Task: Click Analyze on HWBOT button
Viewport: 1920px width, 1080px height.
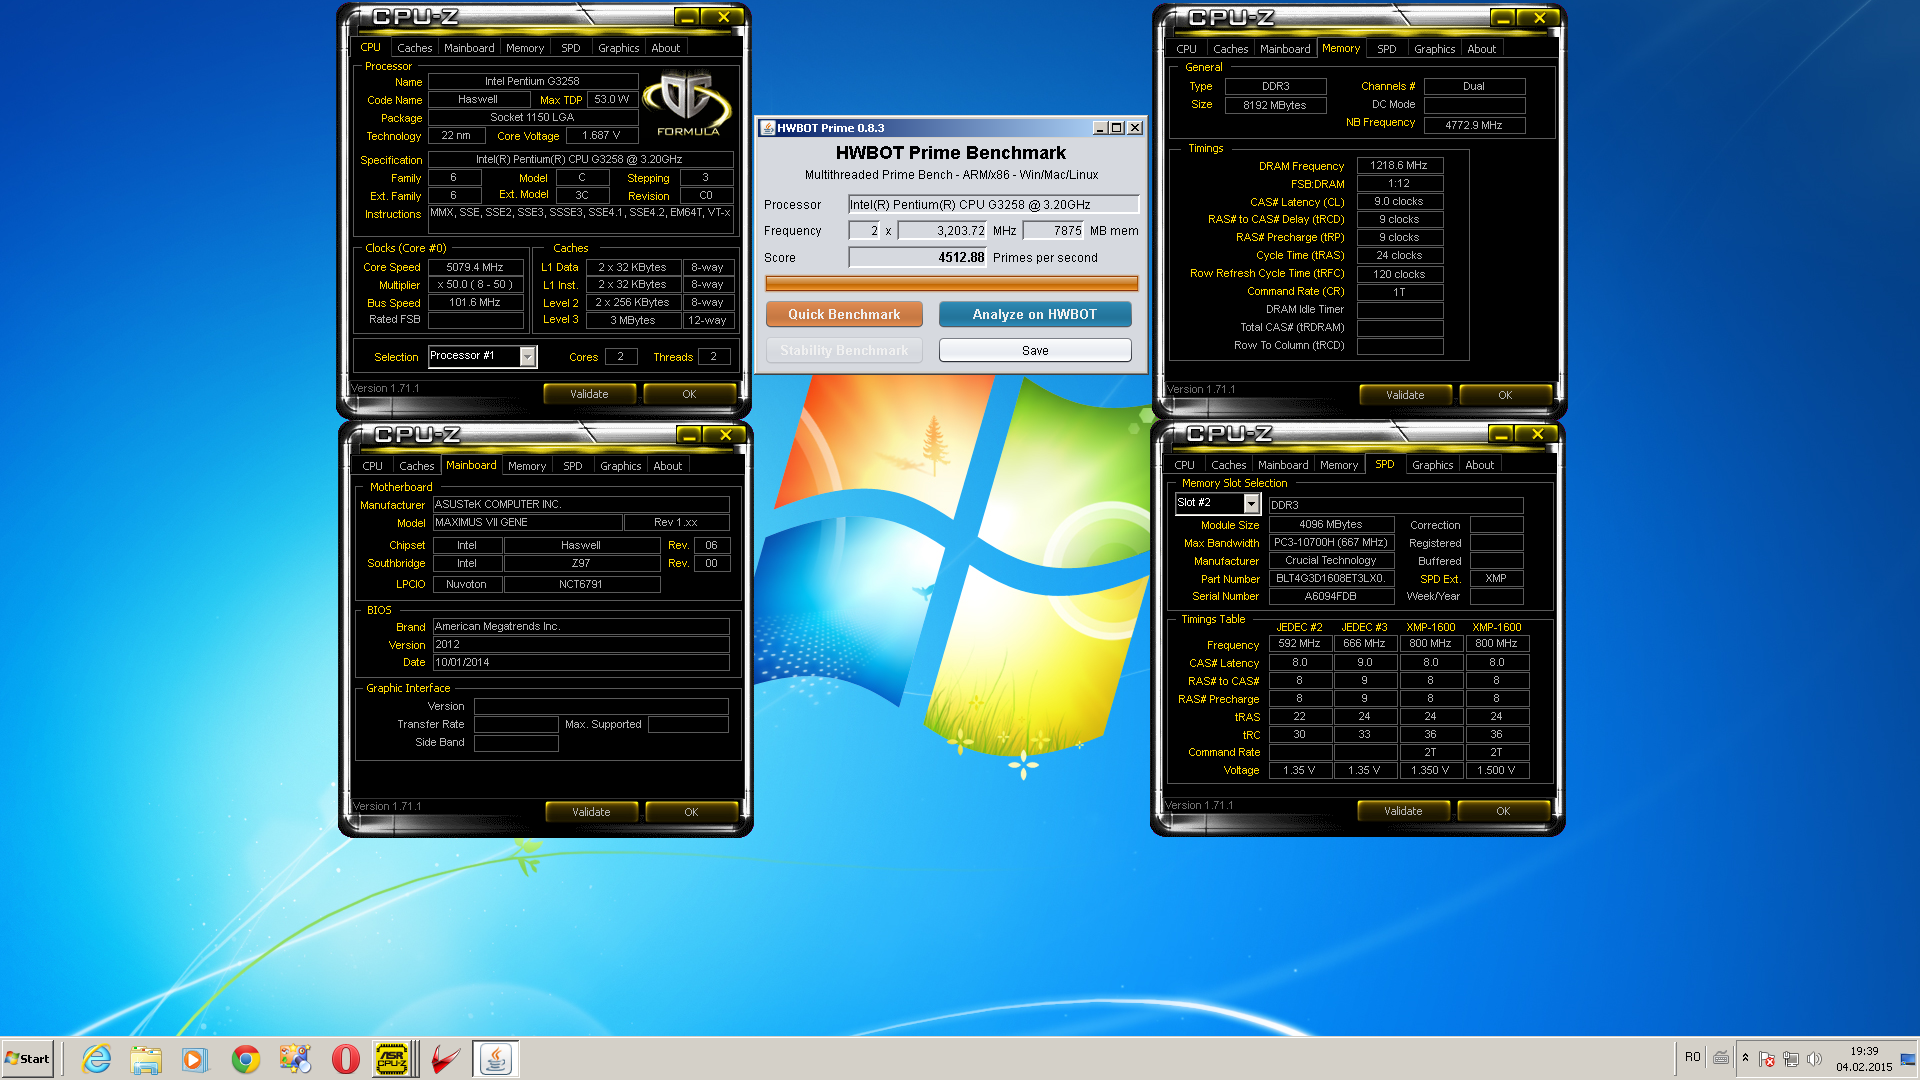Action: click(1035, 314)
